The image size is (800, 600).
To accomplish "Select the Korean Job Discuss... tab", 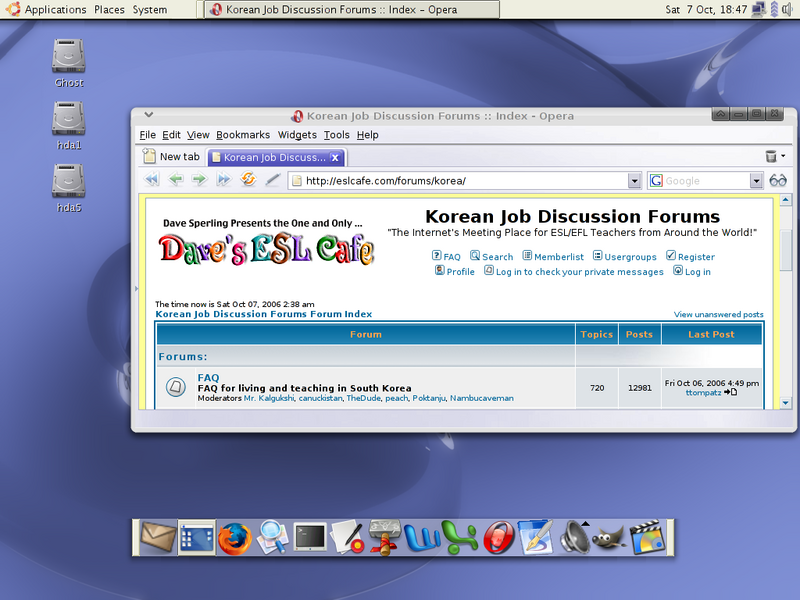I will pos(274,157).
